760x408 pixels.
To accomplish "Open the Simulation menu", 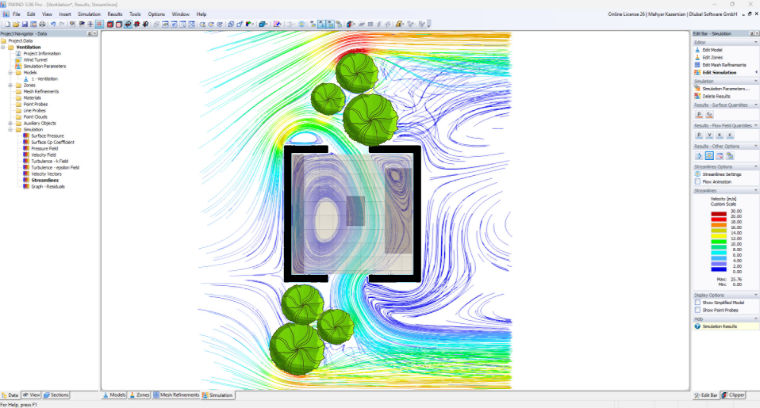I will pos(89,14).
